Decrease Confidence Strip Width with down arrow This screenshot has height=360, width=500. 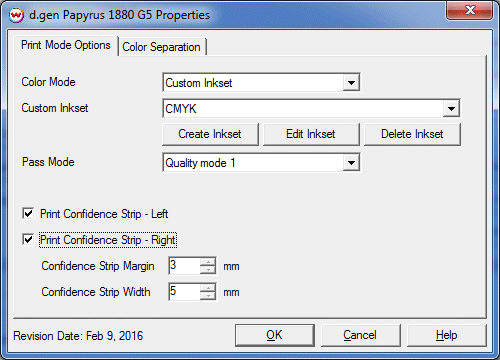(x=208, y=296)
